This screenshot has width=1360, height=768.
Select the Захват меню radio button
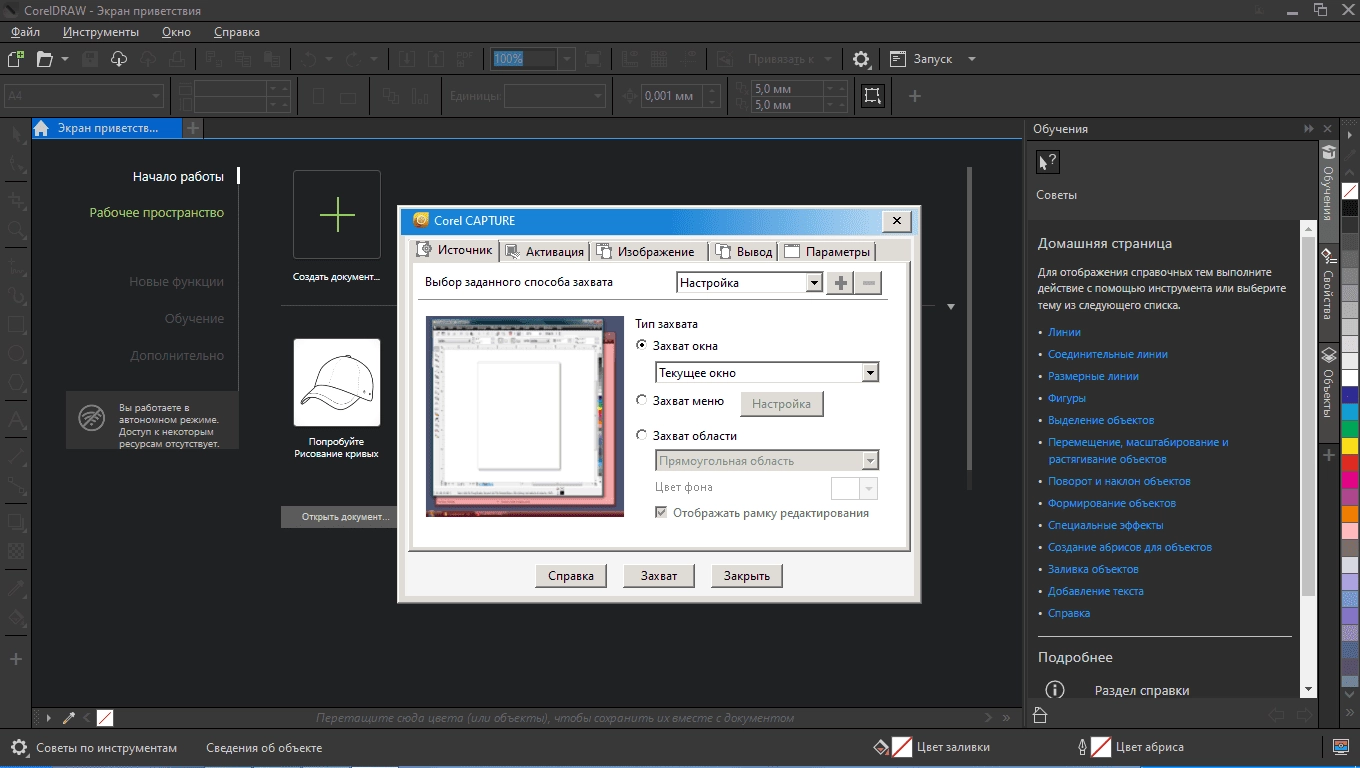point(642,400)
